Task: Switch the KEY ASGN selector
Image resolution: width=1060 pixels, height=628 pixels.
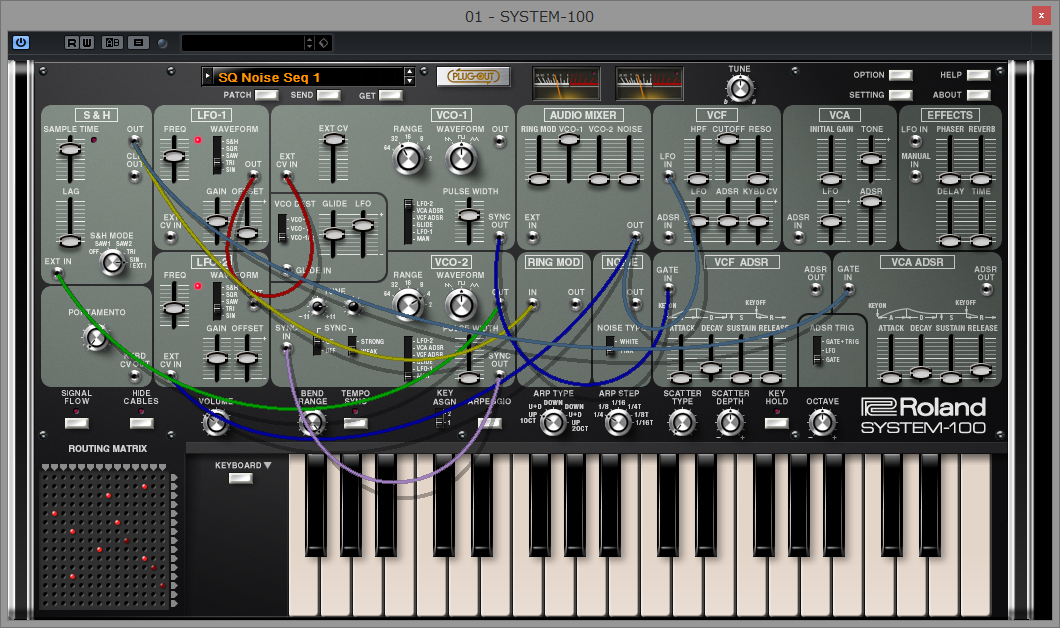Action: tap(439, 420)
